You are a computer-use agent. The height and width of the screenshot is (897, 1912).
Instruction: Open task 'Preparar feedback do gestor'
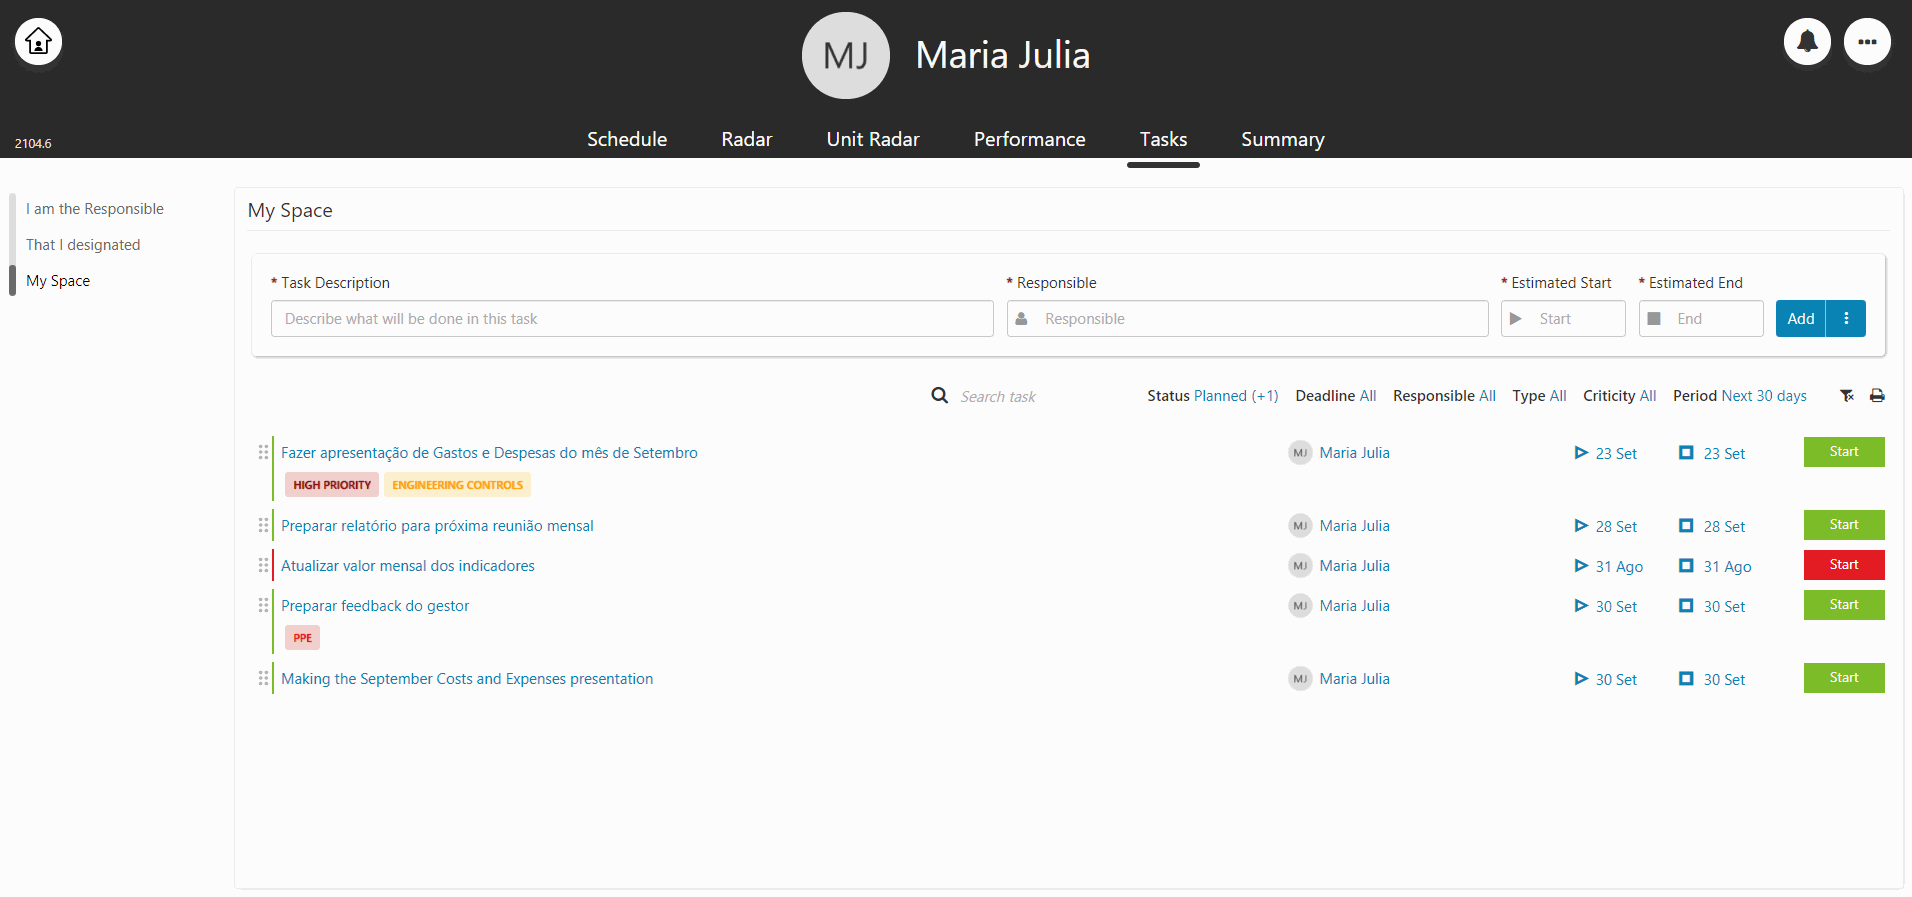point(375,606)
